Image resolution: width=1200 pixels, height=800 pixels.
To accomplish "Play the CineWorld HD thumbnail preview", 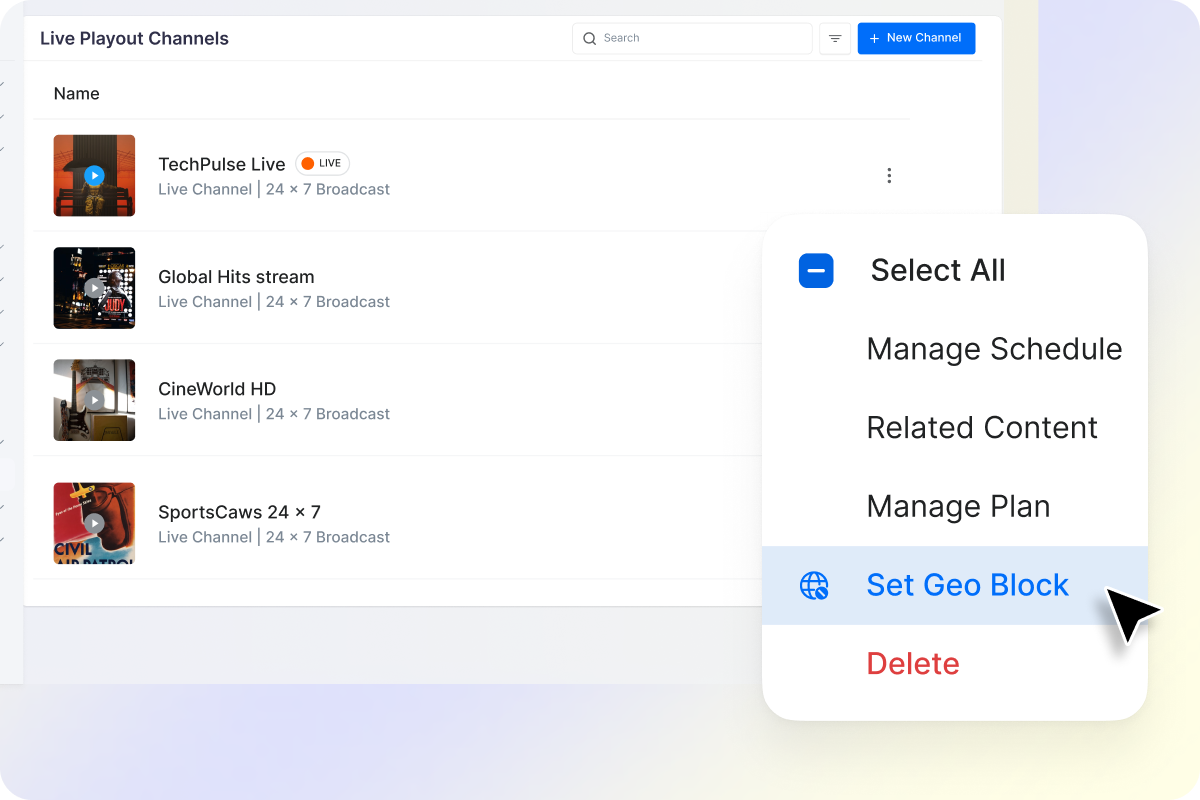I will pos(94,400).
